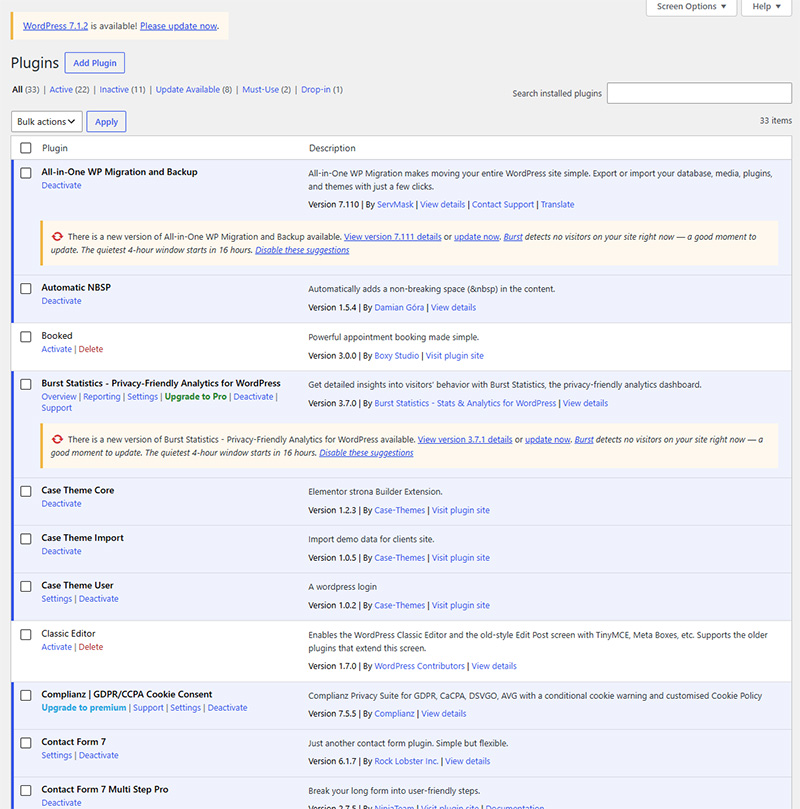Open Burst Statistics Support link
The width and height of the screenshot is (800, 809).
[57, 408]
